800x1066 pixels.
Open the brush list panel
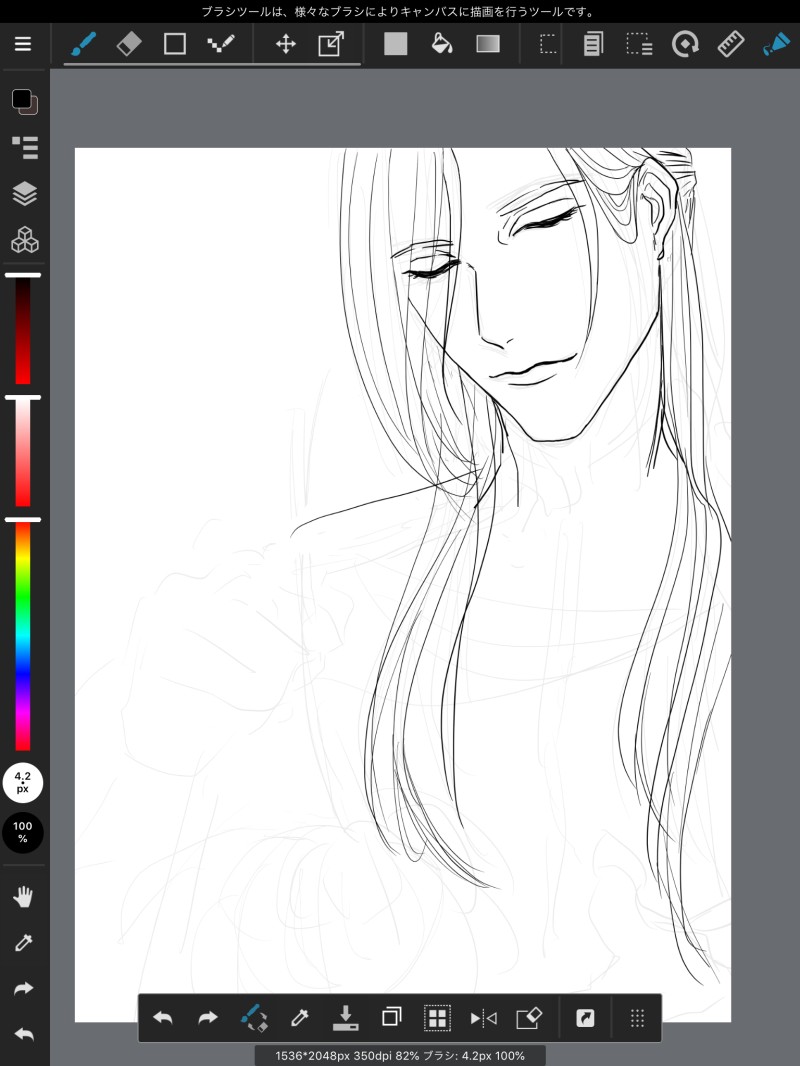point(24,148)
